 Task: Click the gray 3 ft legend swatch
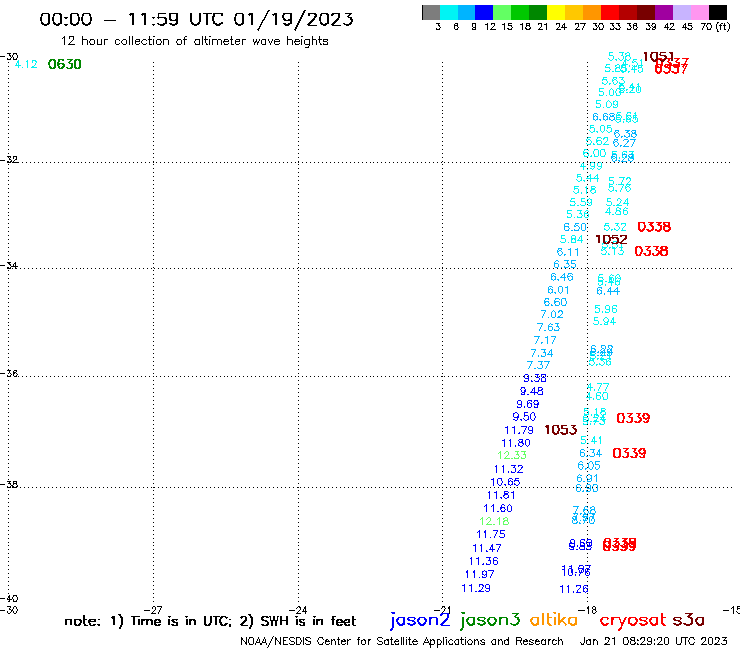[x=431, y=12]
